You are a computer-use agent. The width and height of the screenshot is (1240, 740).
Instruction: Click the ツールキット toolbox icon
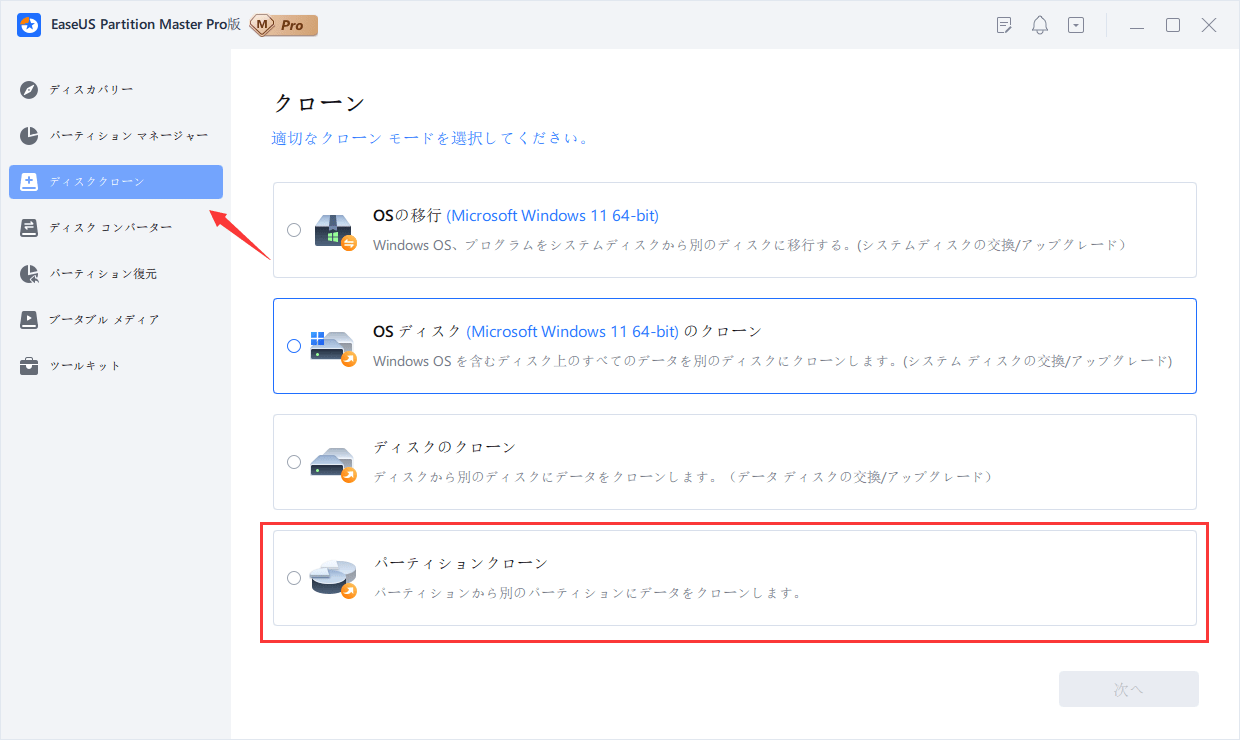[x=29, y=366]
